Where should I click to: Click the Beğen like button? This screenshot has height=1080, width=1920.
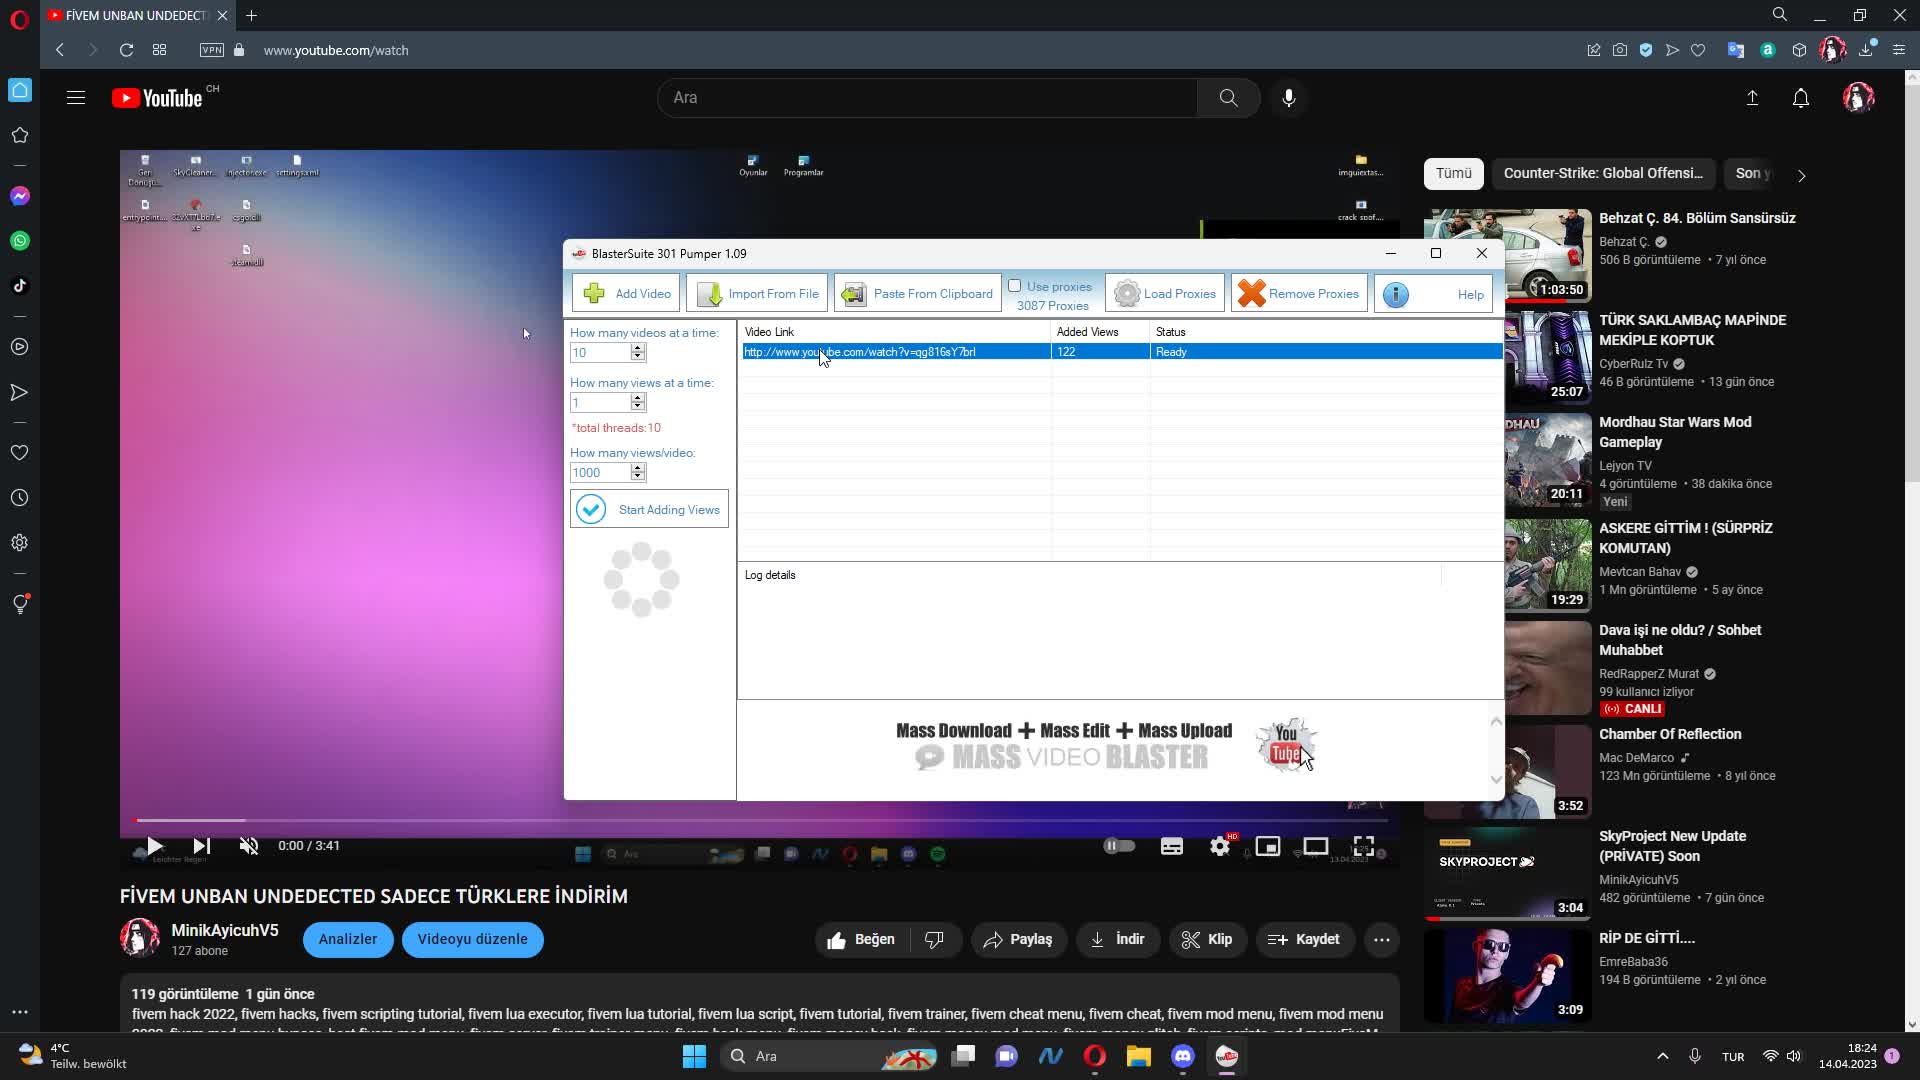pos(861,940)
